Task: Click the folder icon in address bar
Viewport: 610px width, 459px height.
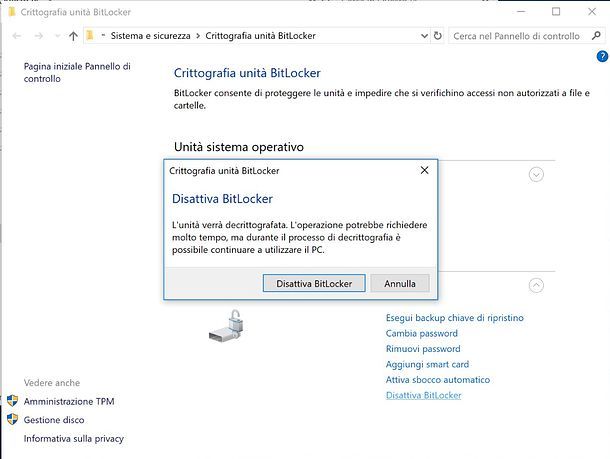Action: 90,35
